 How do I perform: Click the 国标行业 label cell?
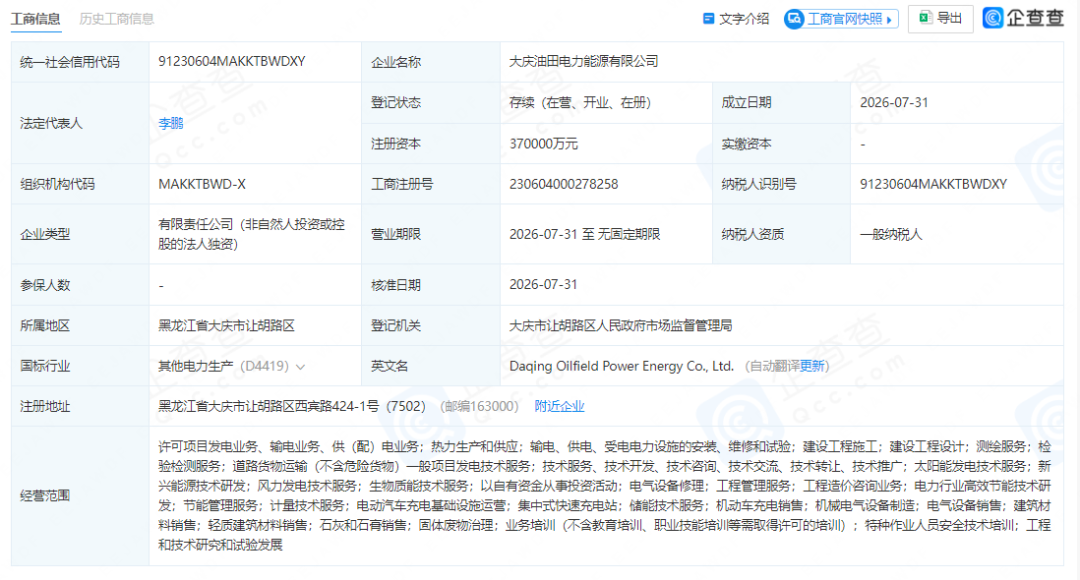80,366
